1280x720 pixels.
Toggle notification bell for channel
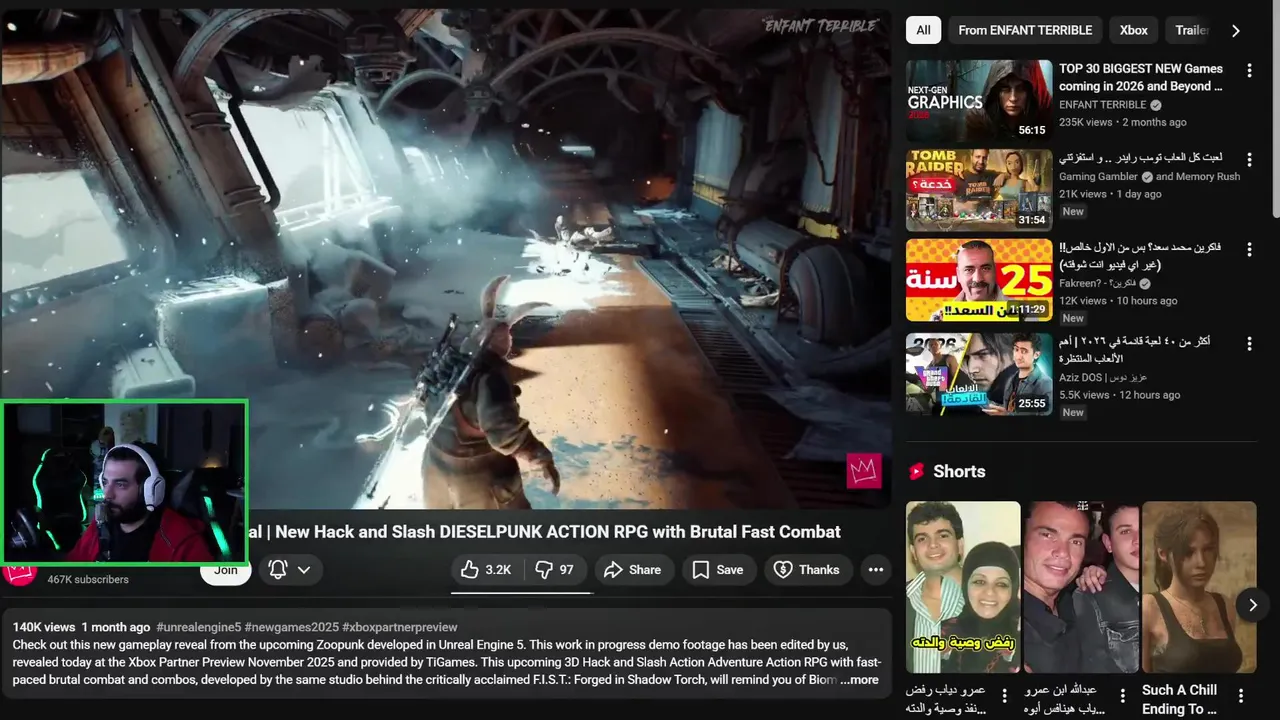pyautogui.click(x=278, y=570)
